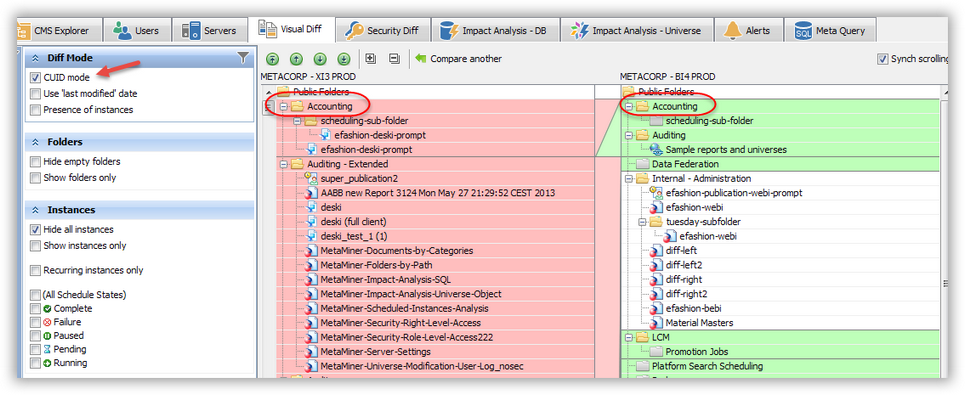Click the Pending hourglass icon
The image size is (965, 395).
pyautogui.click(x=47, y=349)
